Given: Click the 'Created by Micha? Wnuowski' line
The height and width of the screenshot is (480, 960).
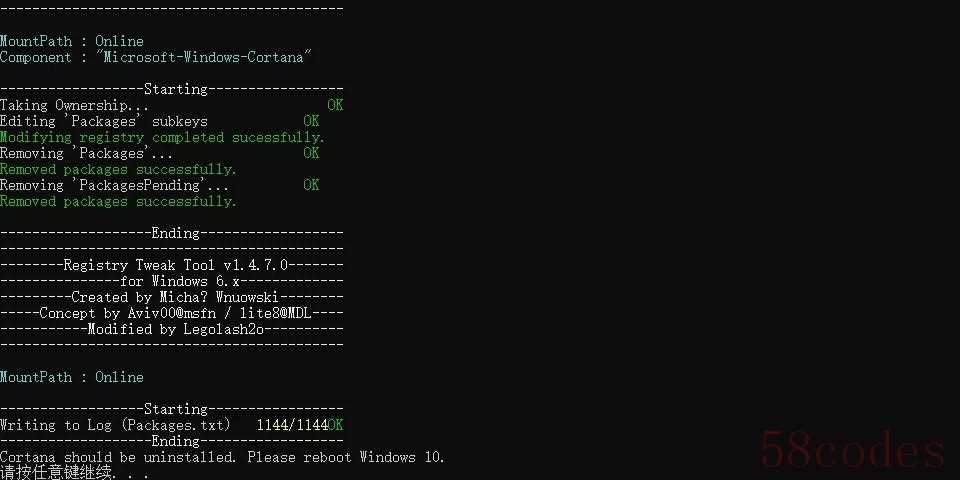Looking at the screenshot, I should click(175, 297).
